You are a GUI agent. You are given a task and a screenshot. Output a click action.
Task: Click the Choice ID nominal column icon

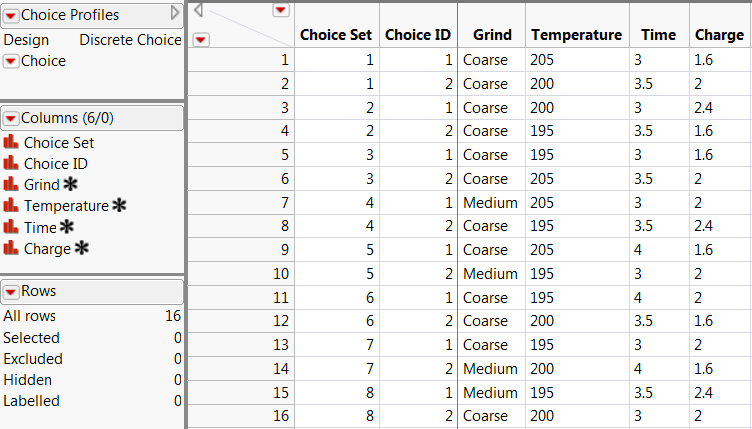click(12, 164)
